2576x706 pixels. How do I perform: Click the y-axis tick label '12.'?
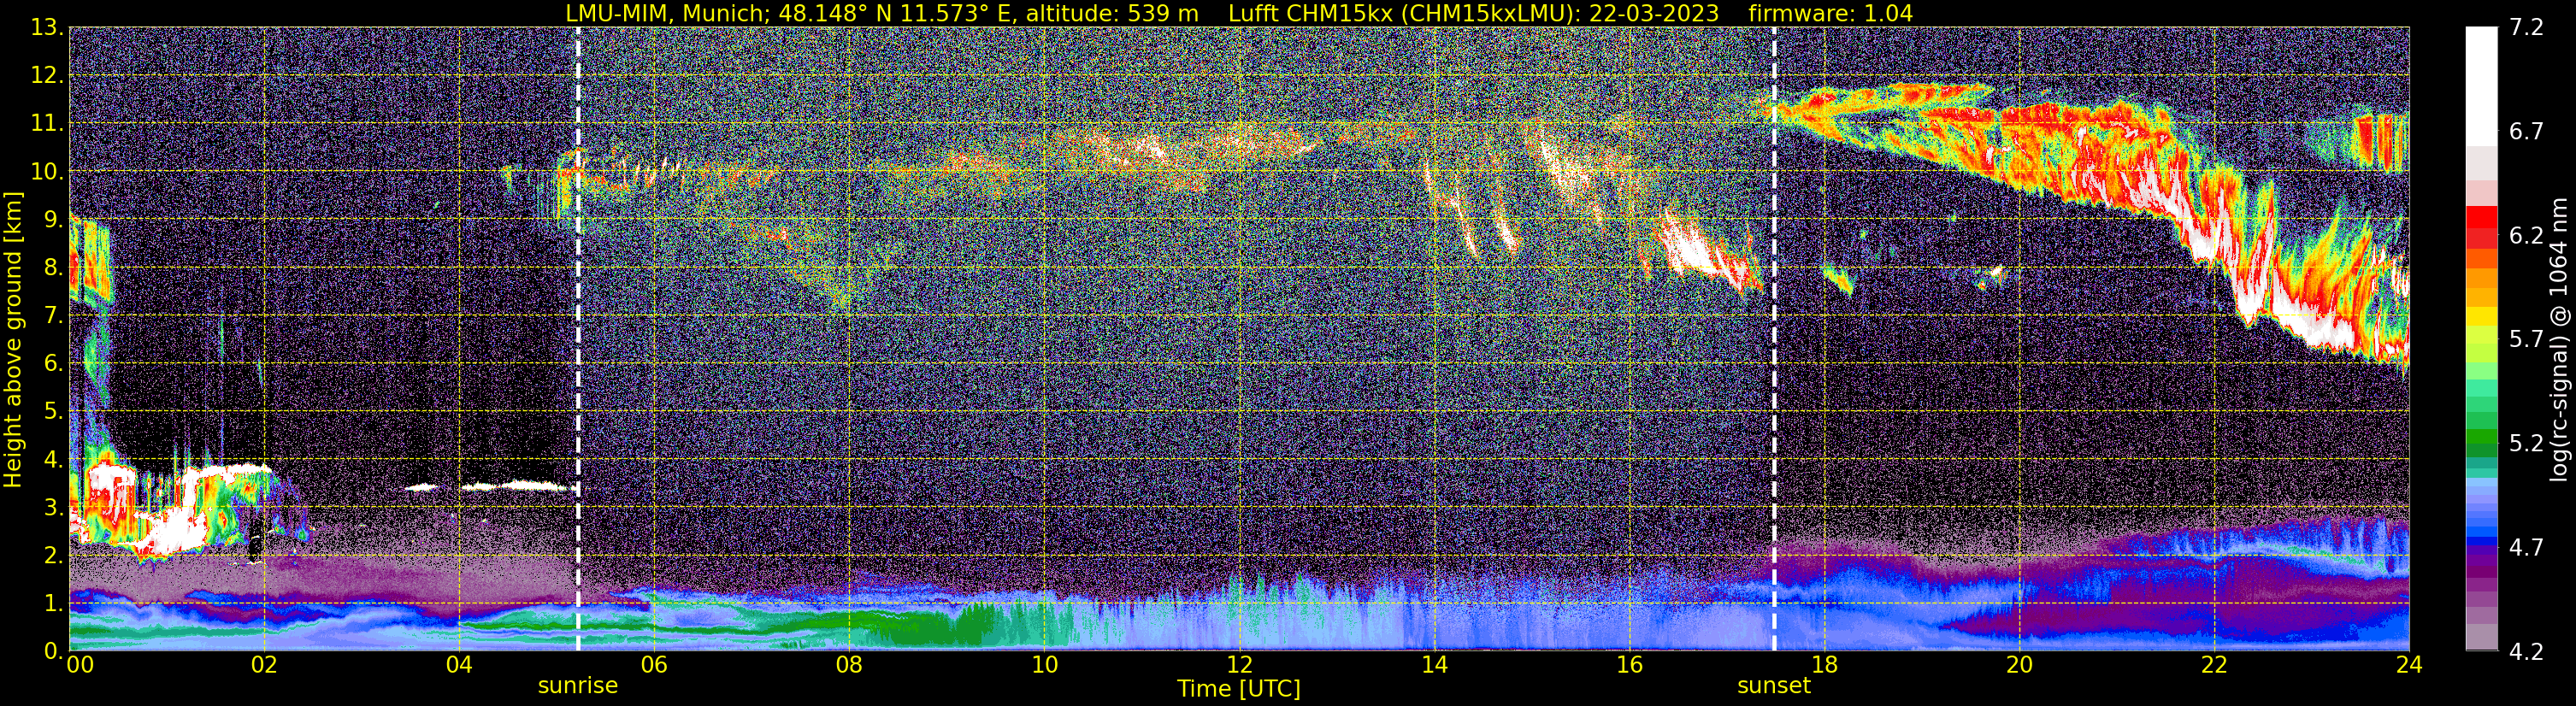point(47,75)
